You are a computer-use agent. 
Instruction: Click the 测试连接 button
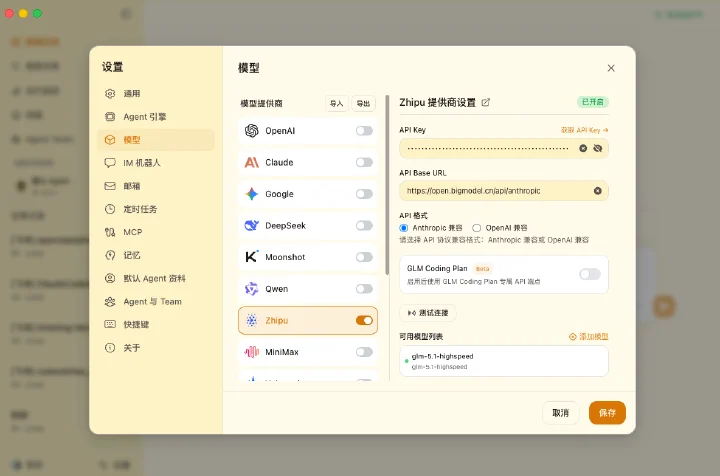tap(428, 313)
